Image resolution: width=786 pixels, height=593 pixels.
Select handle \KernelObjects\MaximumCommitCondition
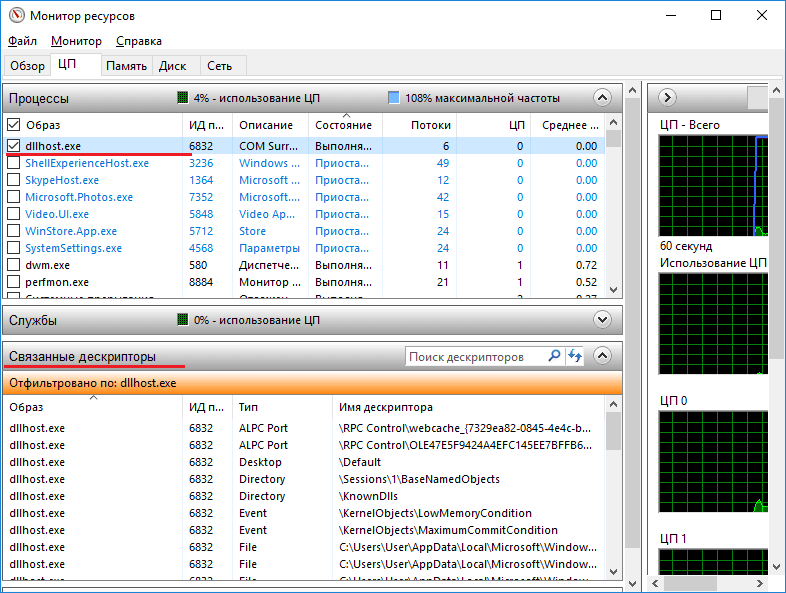point(304,530)
